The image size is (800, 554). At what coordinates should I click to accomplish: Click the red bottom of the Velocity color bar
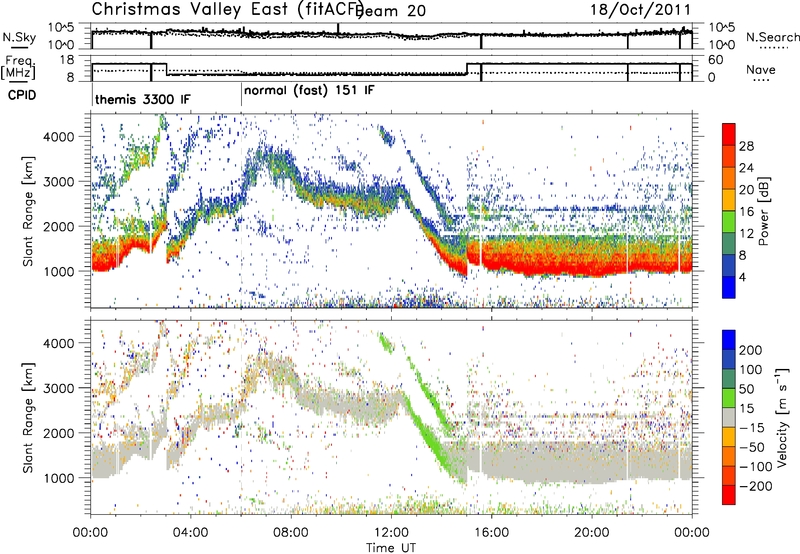(729, 495)
